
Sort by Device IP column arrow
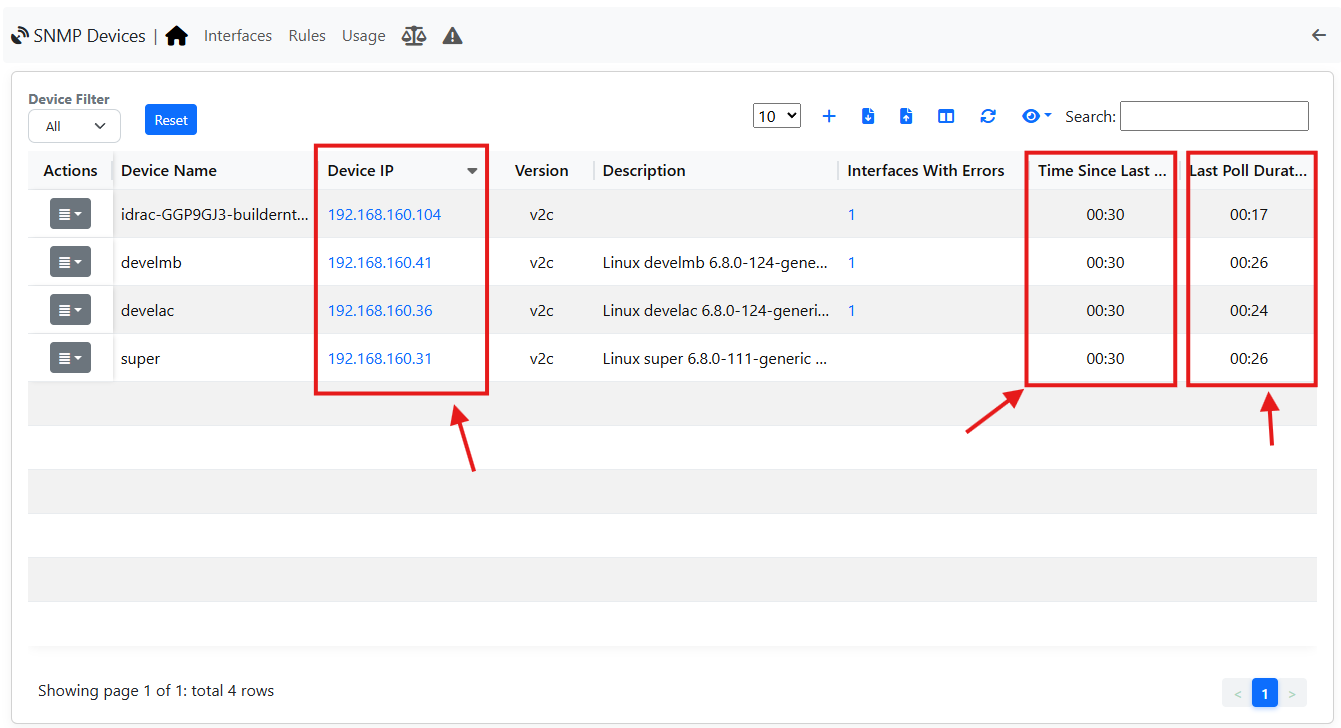coord(472,171)
